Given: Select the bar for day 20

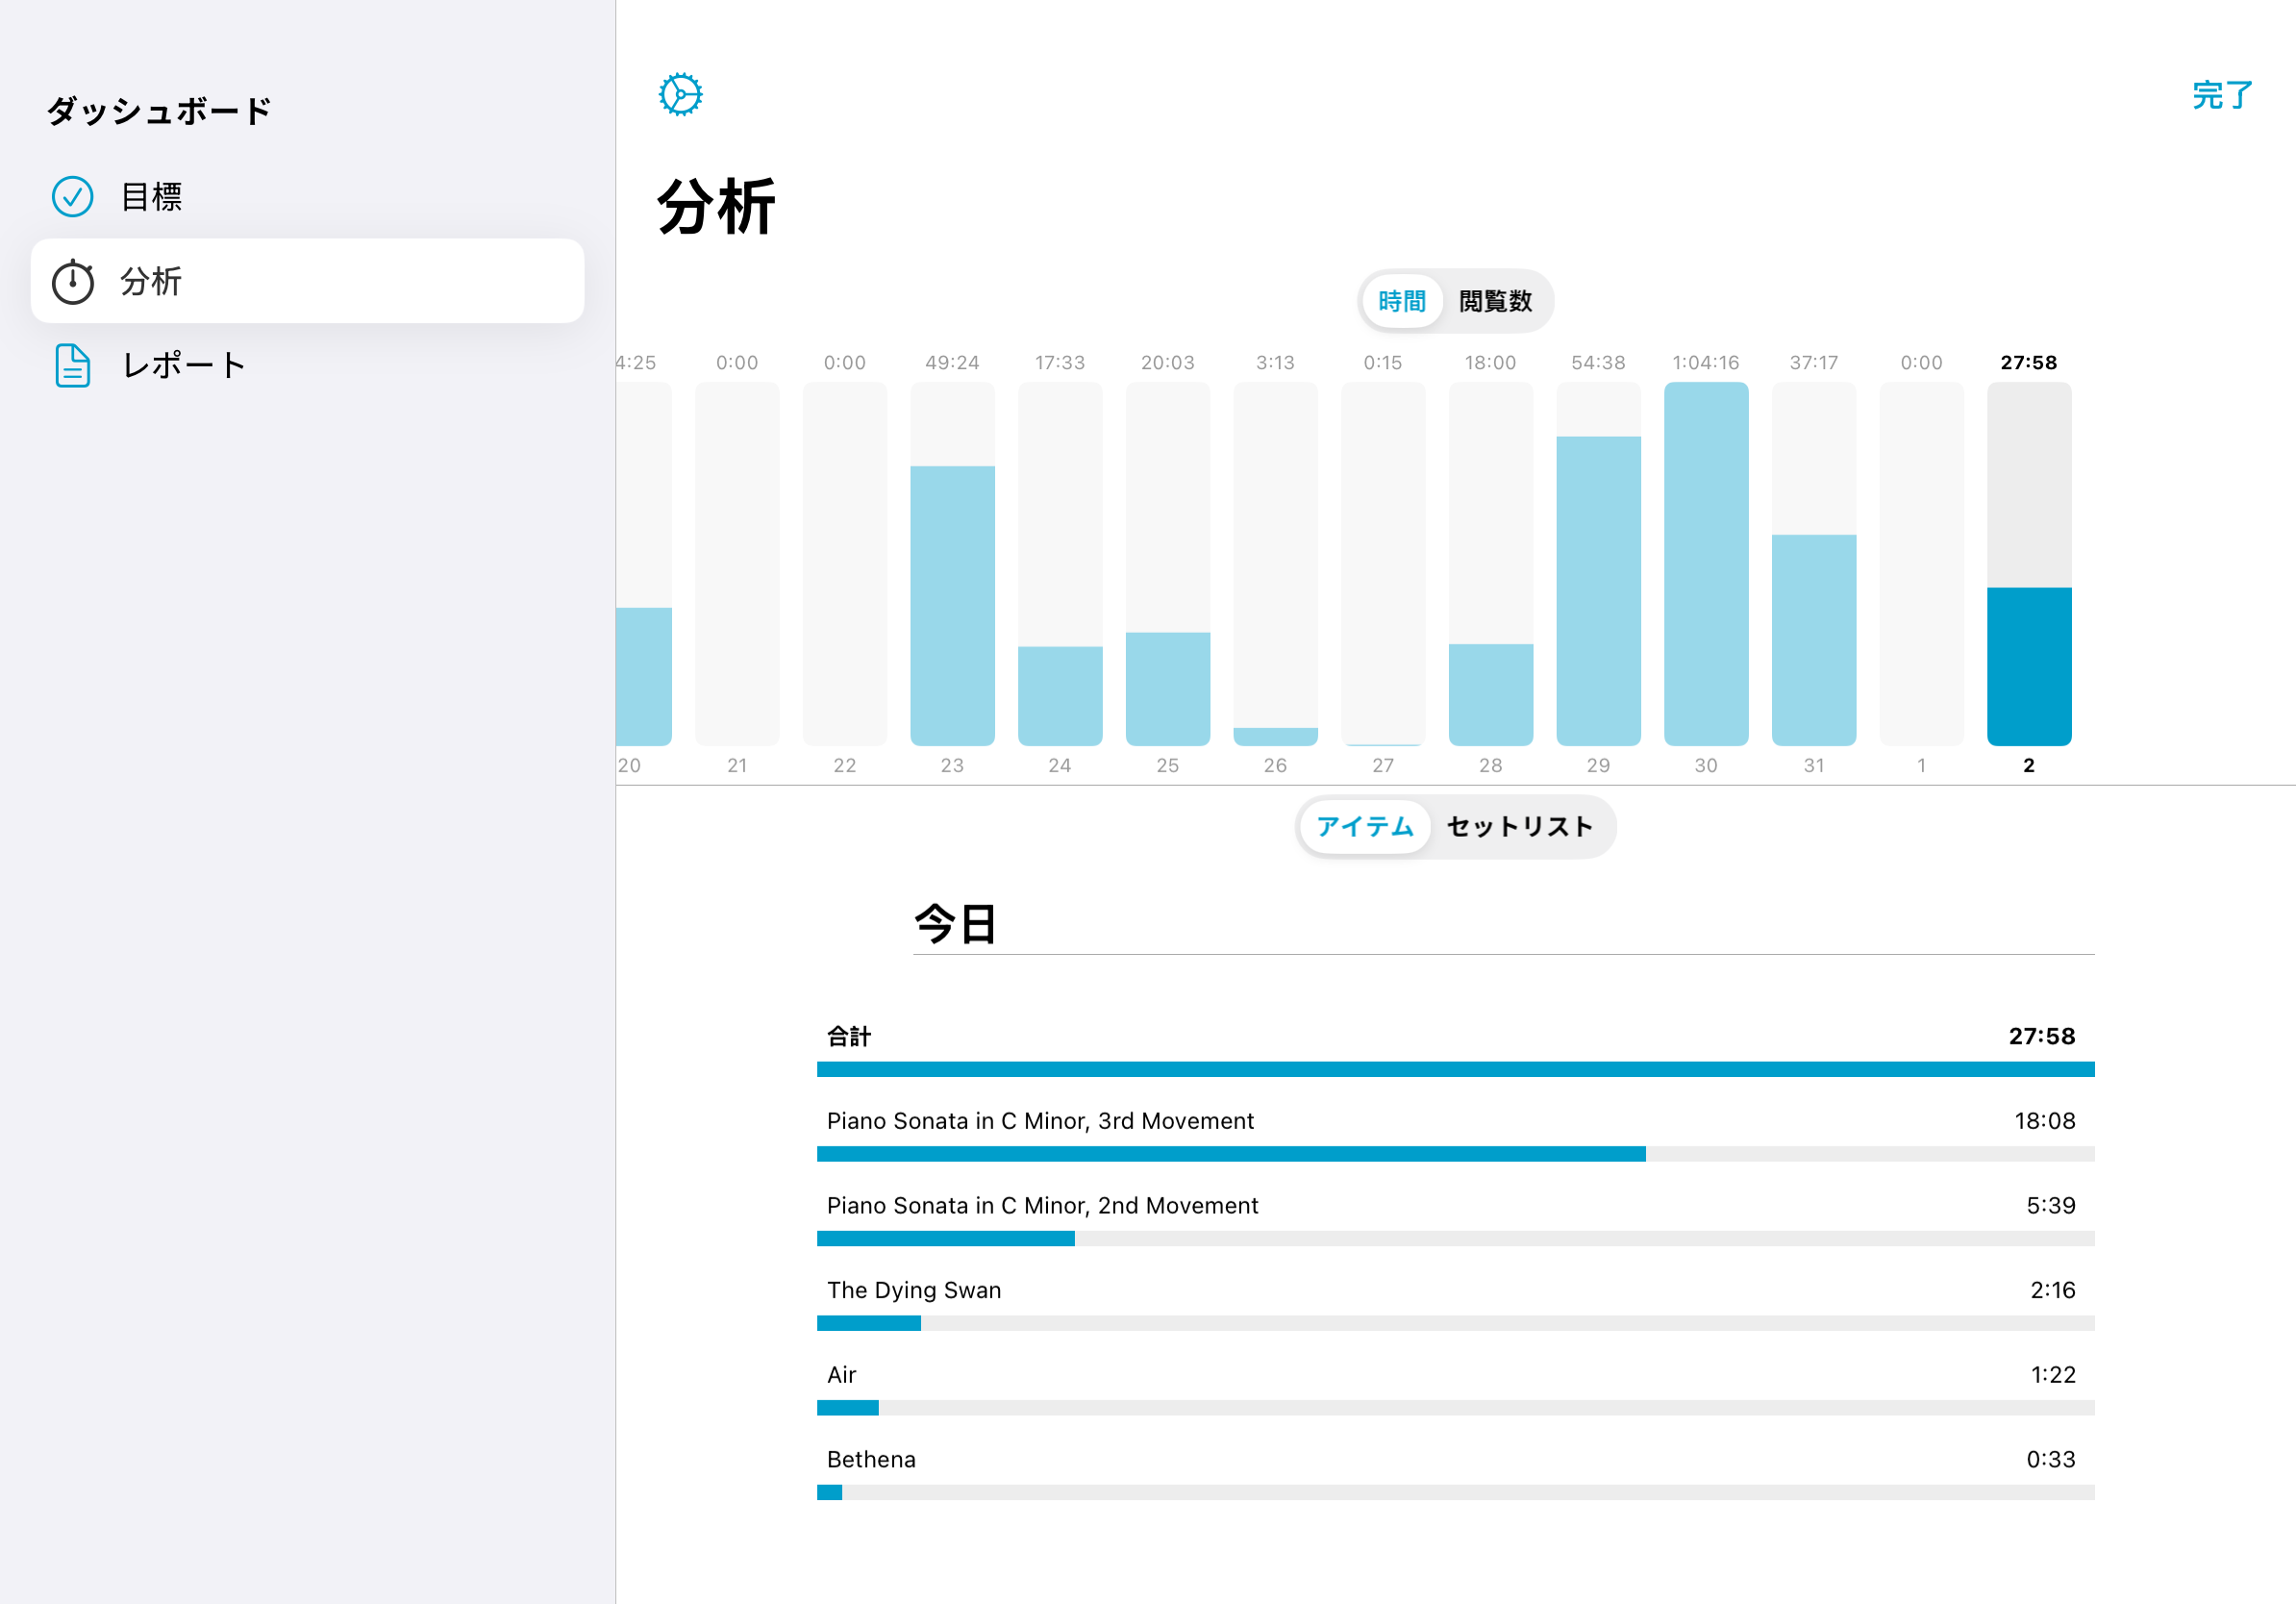Looking at the screenshot, I should pos(644,564).
